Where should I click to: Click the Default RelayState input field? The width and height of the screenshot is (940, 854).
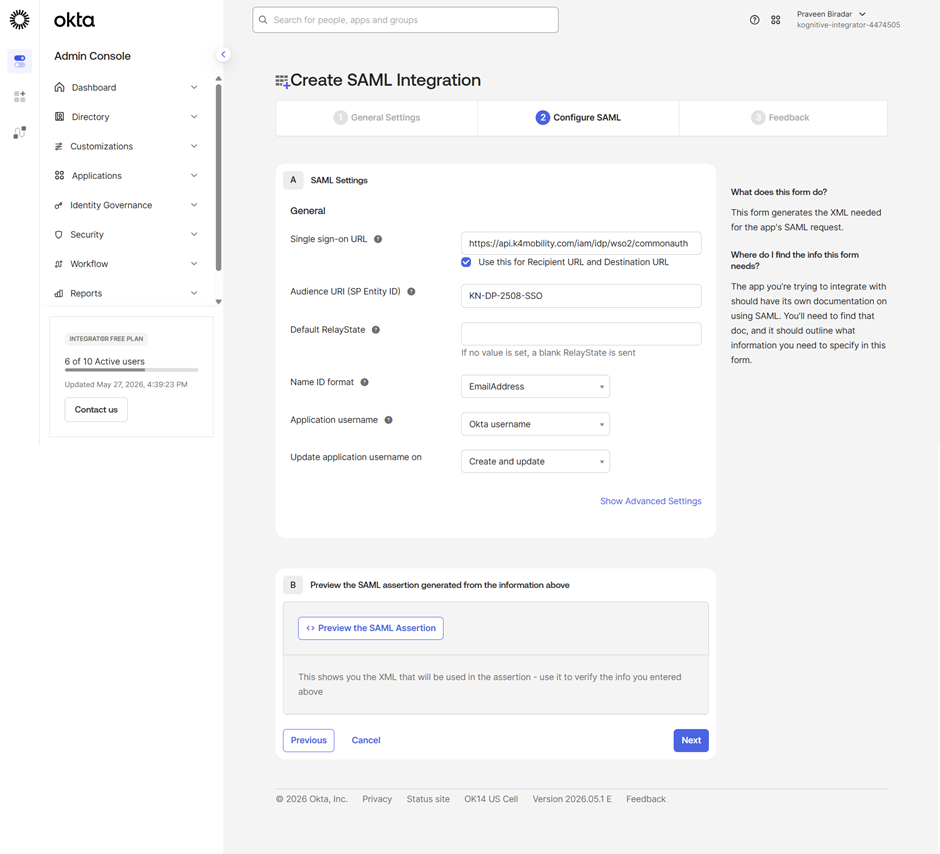pos(581,334)
